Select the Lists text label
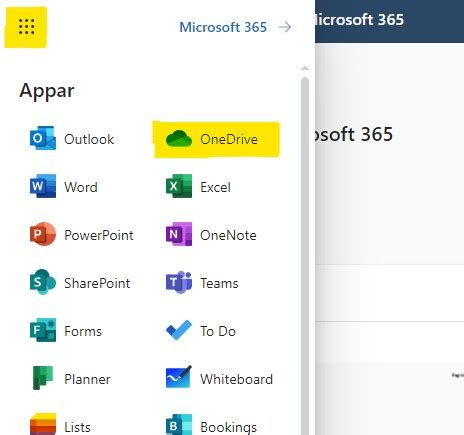 (x=77, y=427)
